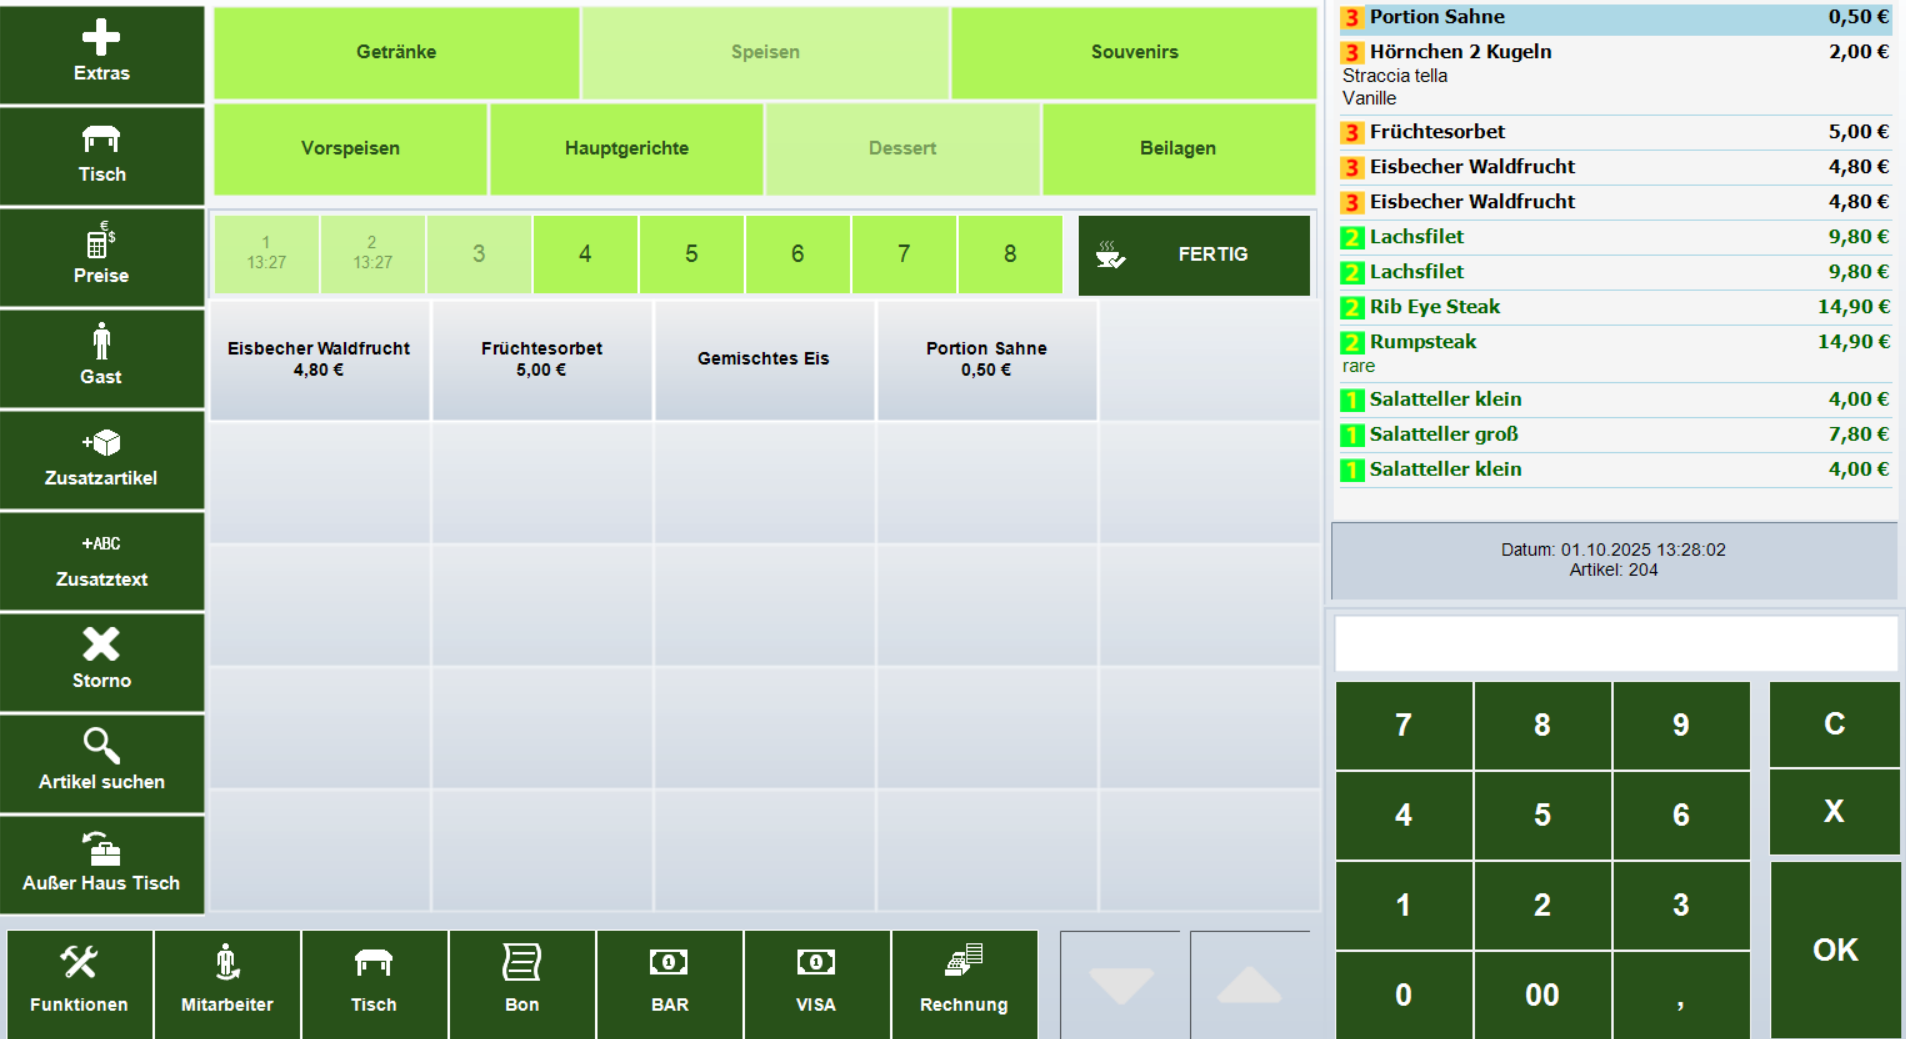Select the Hörnchen 2 Kugeln order line
This screenshot has height=1039, width=1906.
coord(1615,74)
